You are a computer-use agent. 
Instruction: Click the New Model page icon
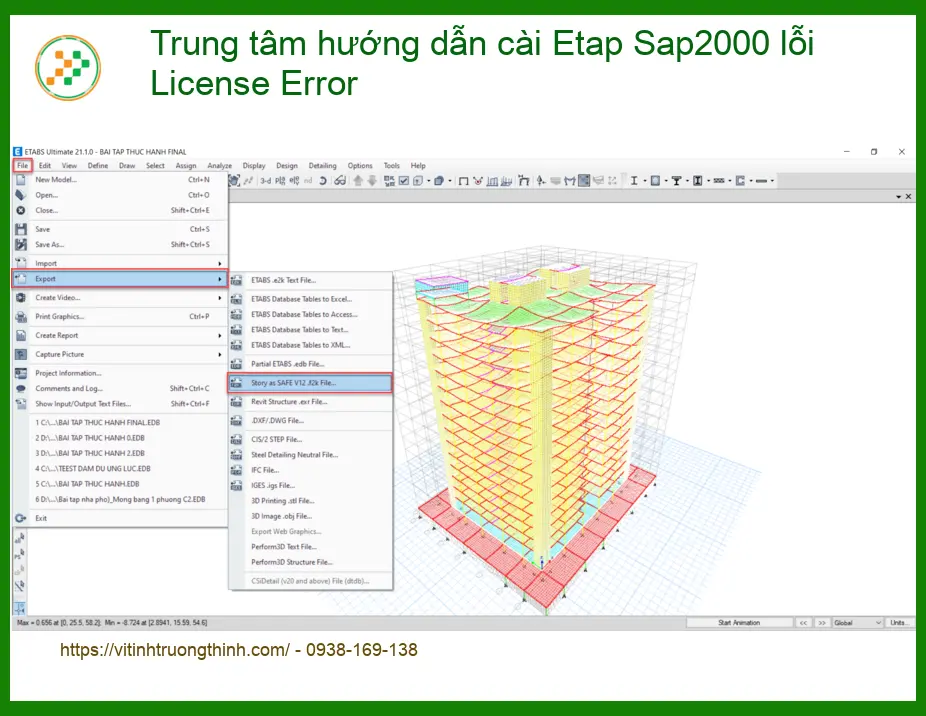21,180
